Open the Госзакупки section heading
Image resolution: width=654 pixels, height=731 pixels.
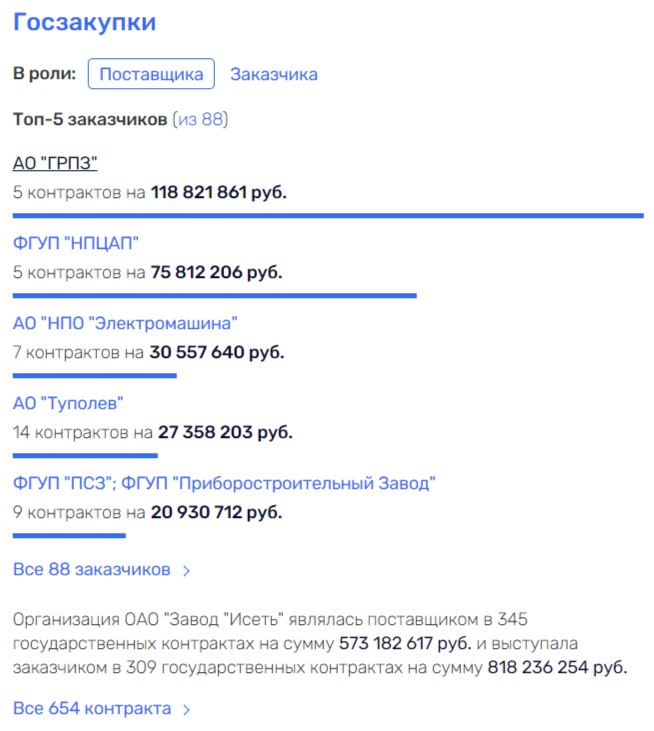pos(84,22)
